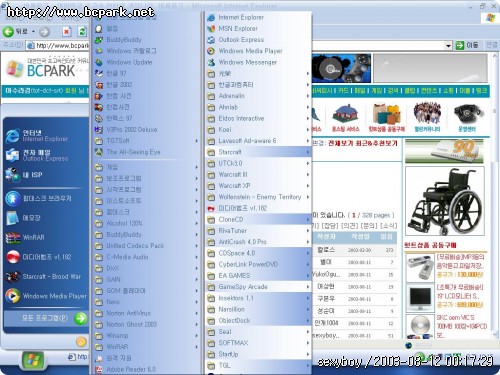Click the BCPARK logo
This screenshot has height=375, width=500.
point(42,69)
